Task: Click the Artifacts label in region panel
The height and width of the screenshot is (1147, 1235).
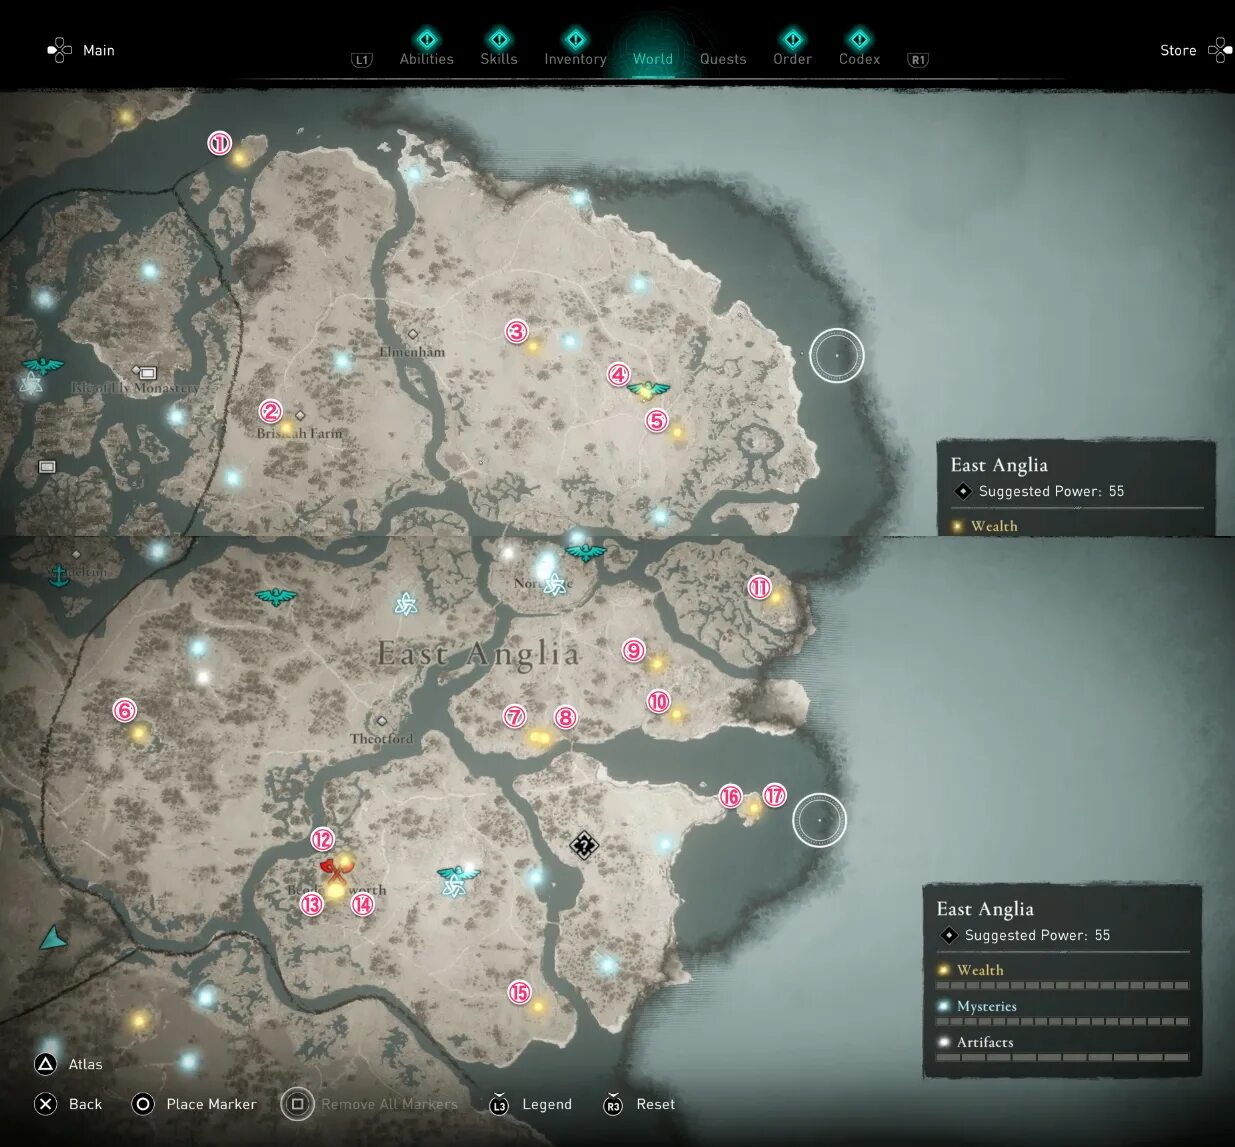Action: click(985, 1042)
